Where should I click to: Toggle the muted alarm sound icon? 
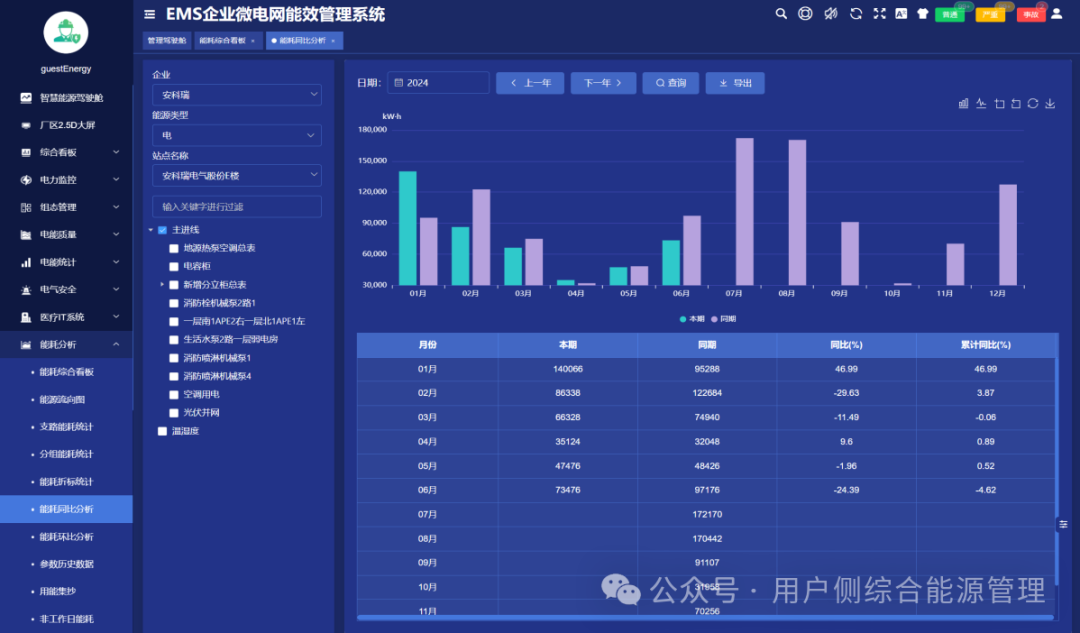[x=830, y=14]
